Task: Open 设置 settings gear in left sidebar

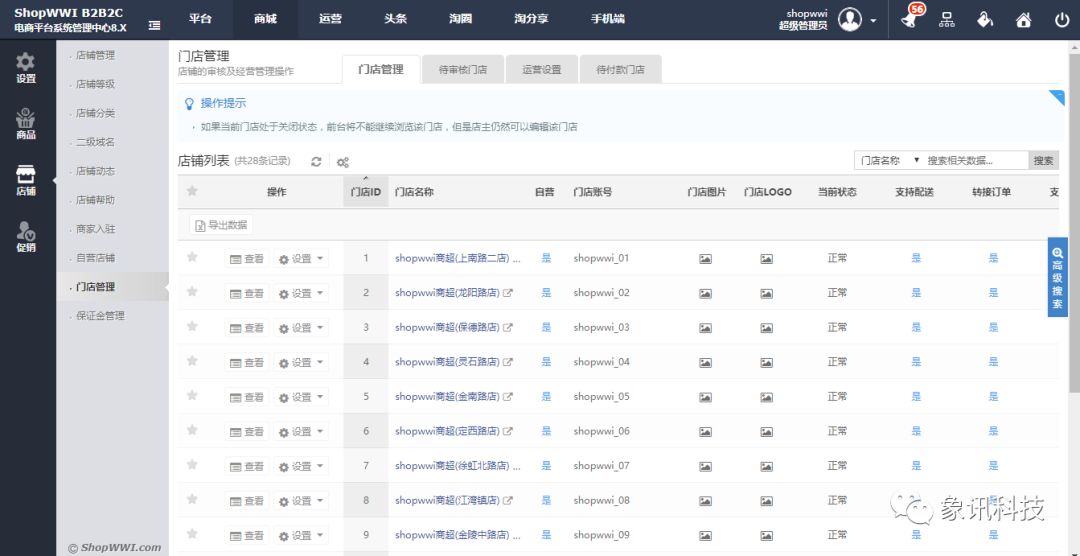Action: (x=26, y=68)
